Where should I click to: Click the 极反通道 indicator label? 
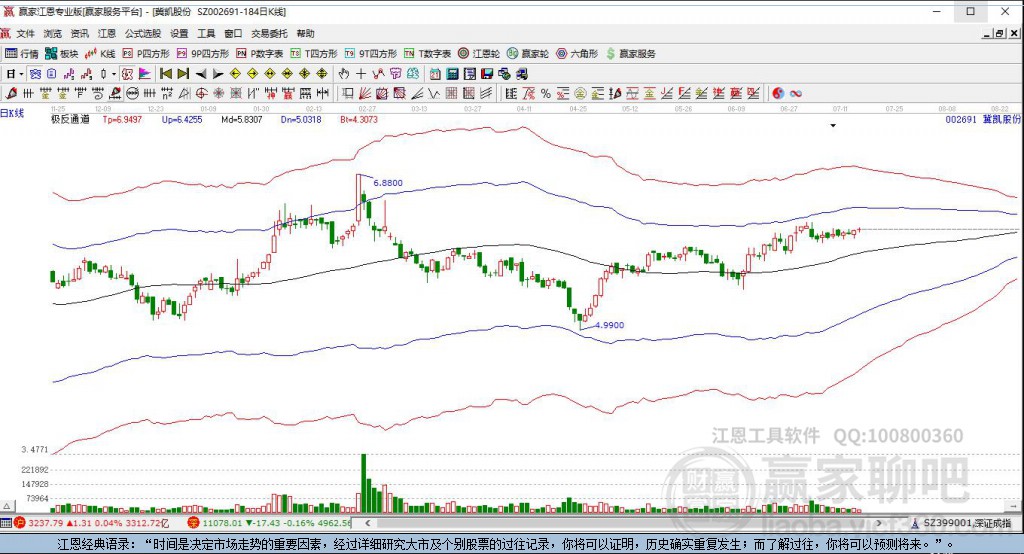coord(70,120)
